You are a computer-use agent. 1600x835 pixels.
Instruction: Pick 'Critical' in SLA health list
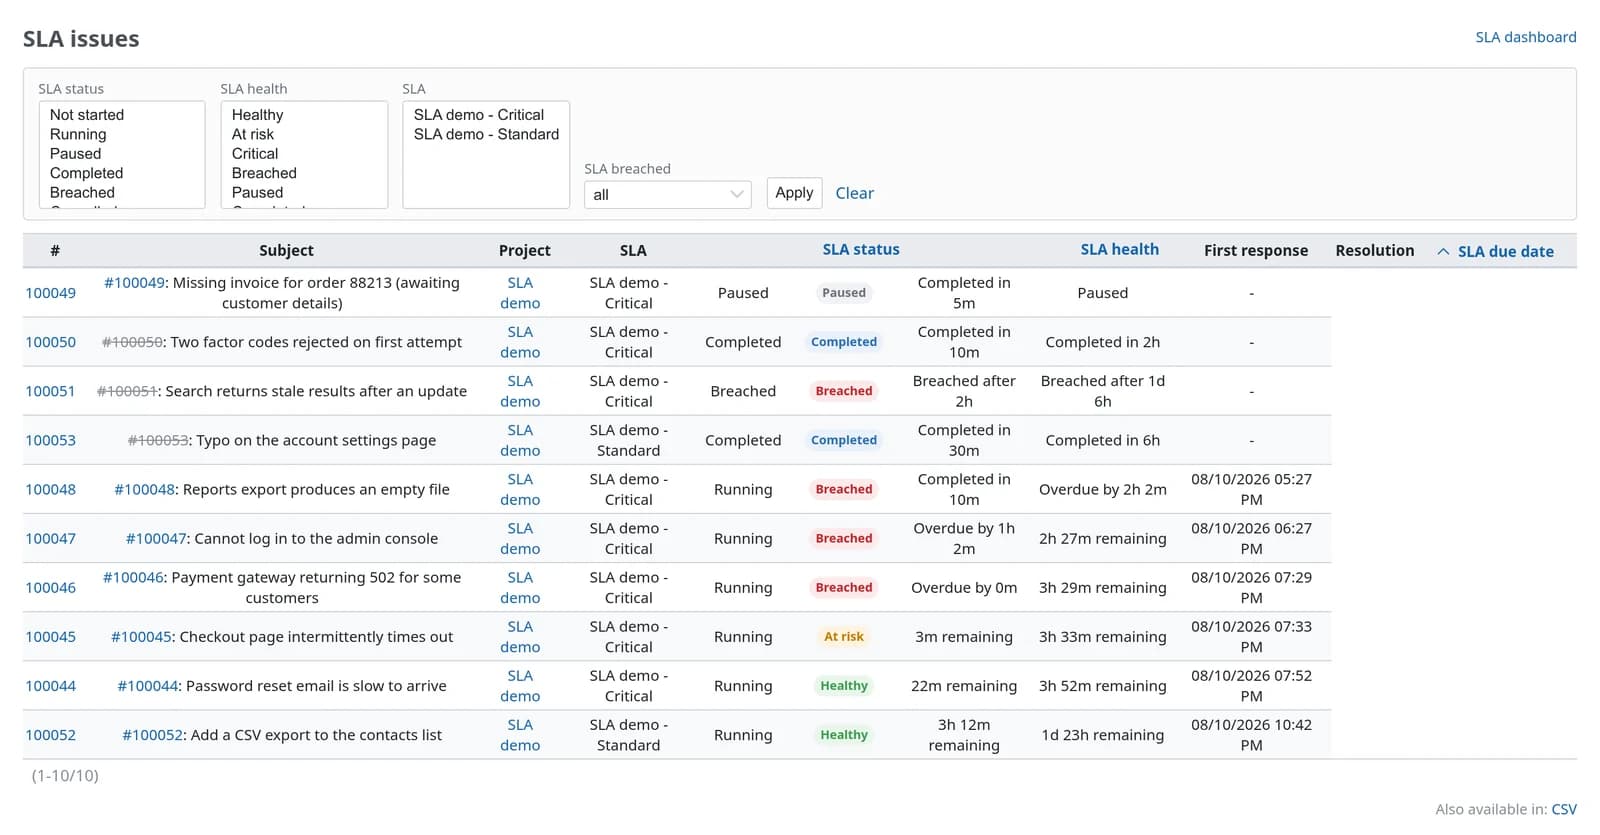pyautogui.click(x=255, y=153)
